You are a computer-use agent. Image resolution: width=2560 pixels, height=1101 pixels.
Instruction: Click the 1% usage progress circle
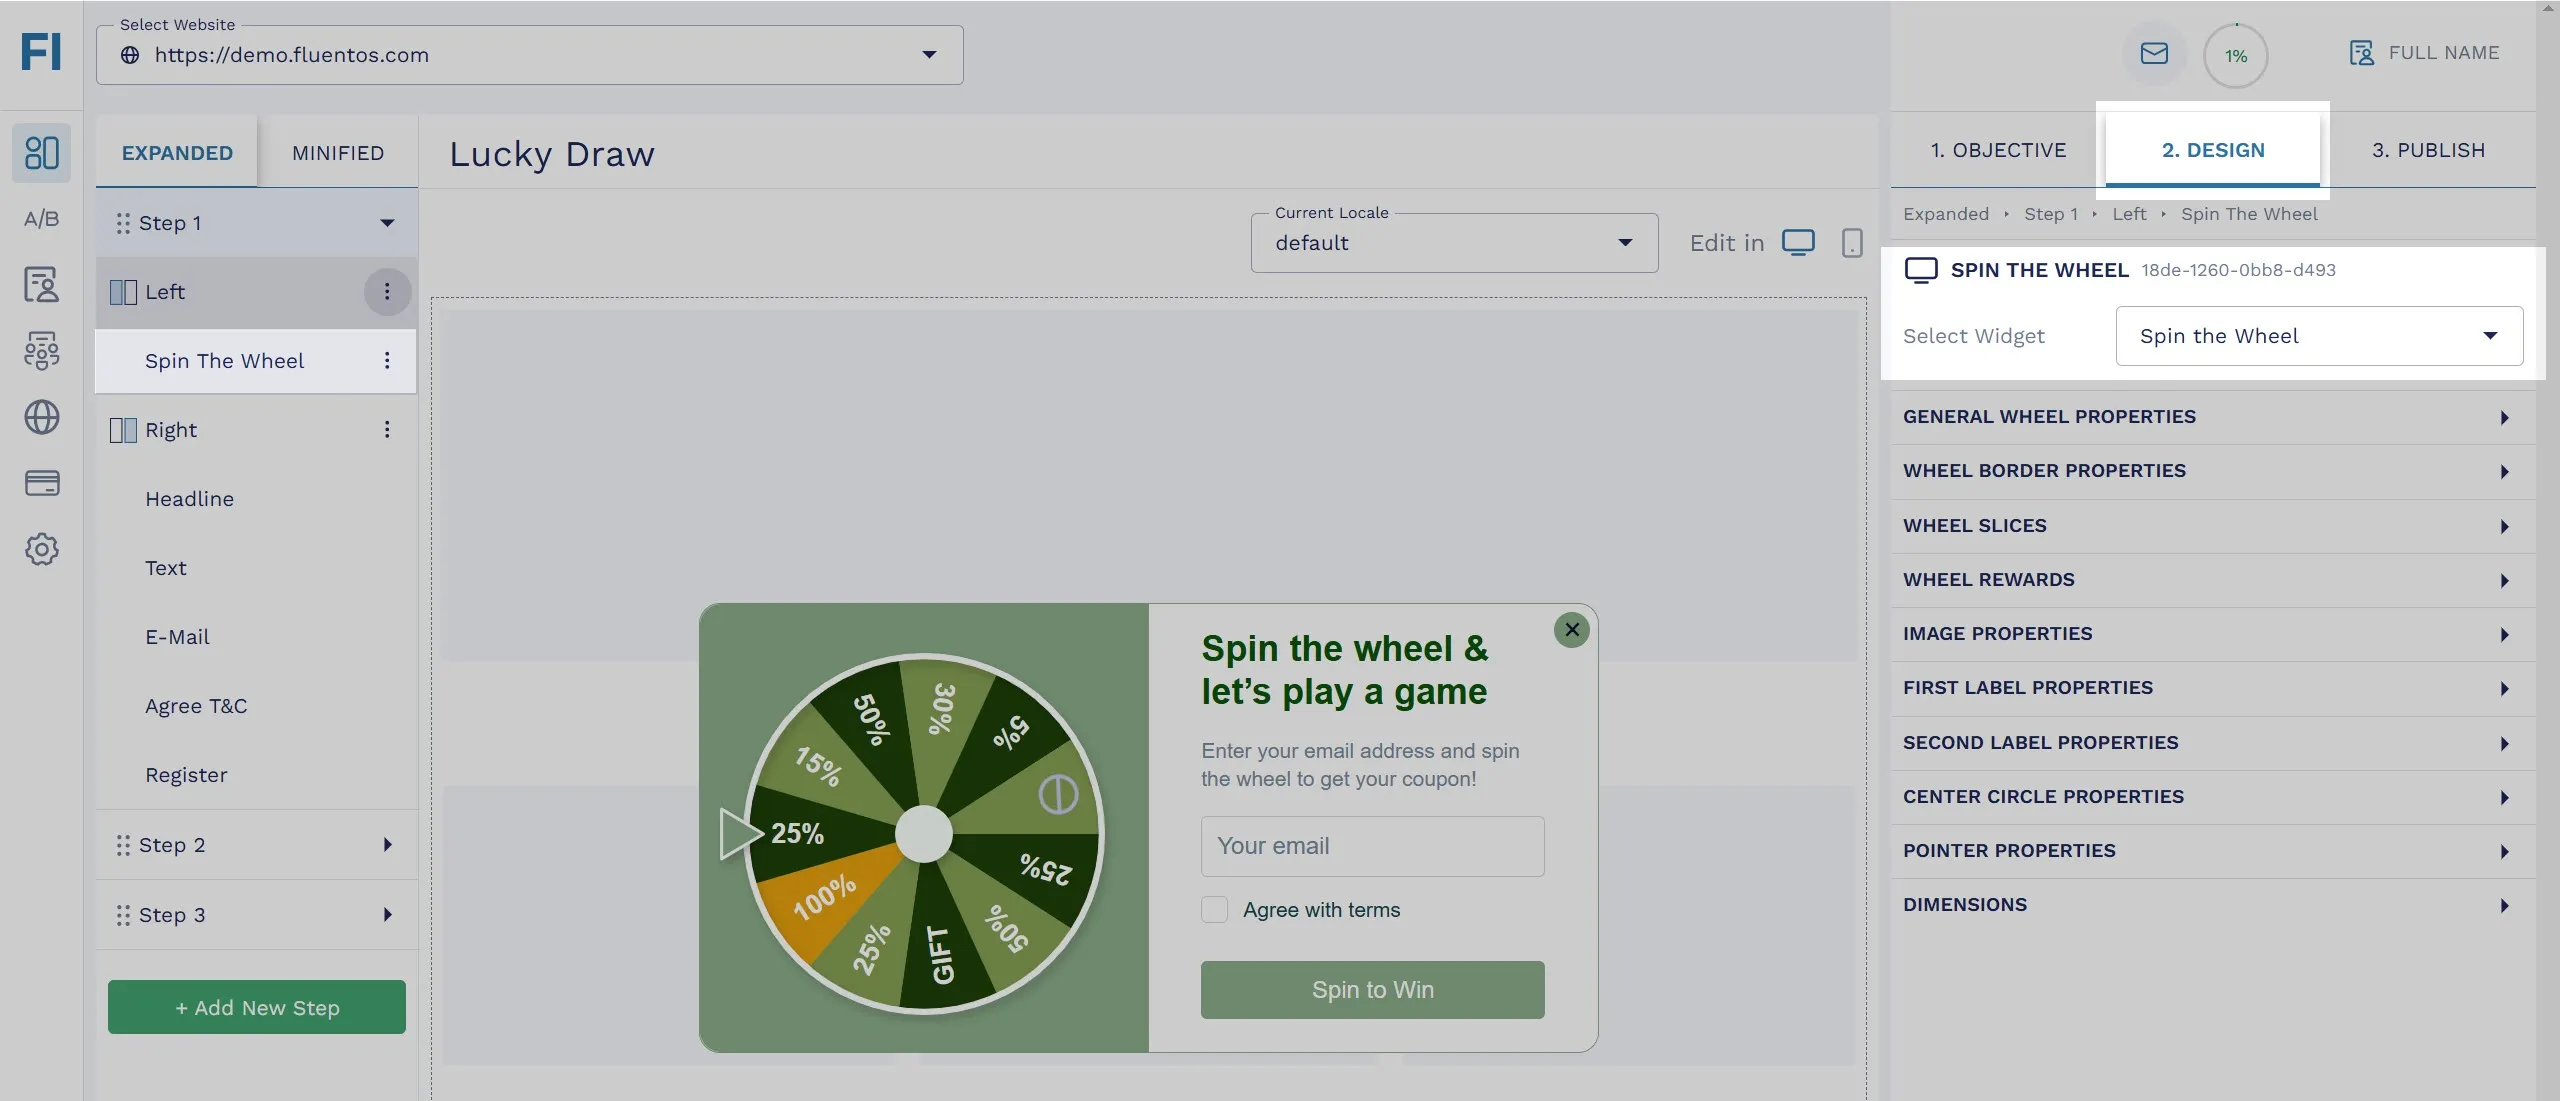point(2236,56)
